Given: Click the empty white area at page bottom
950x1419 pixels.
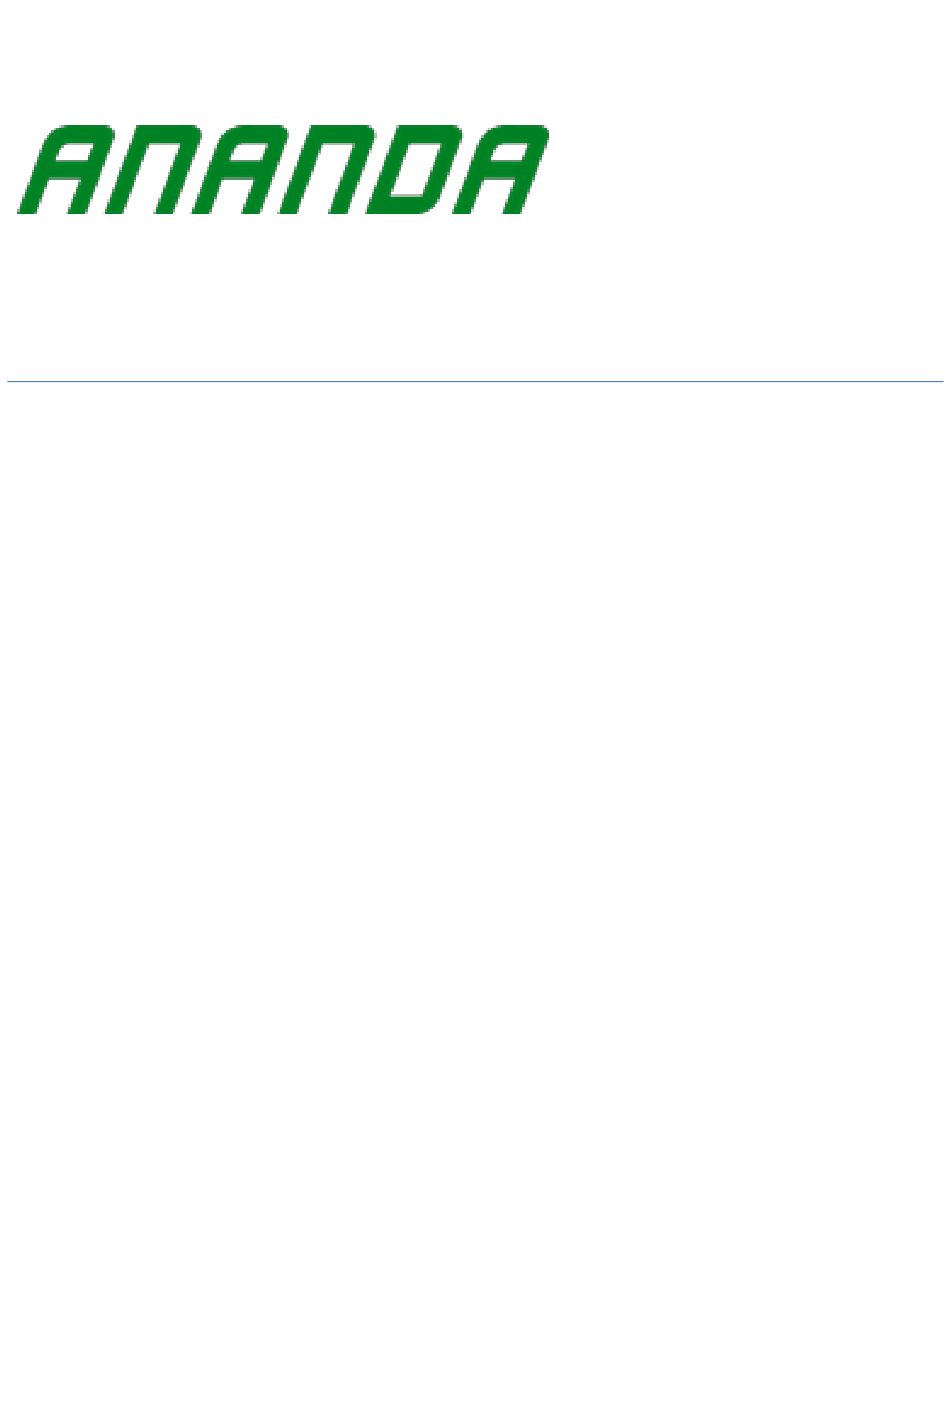Looking at the screenshot, I should click(475, 1350).
